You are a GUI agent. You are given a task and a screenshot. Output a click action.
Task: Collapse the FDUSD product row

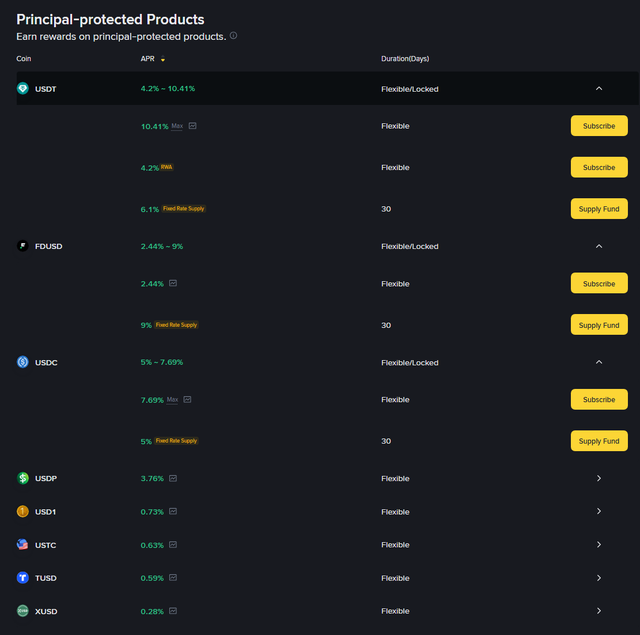pos(599,246)
